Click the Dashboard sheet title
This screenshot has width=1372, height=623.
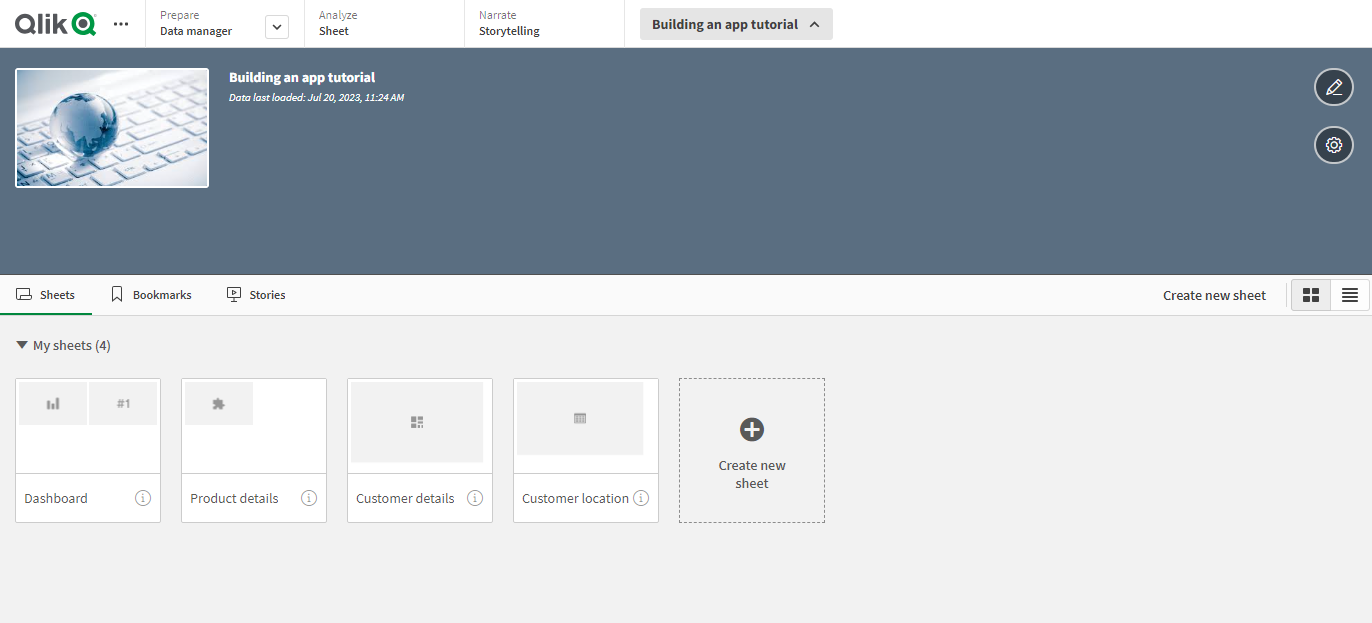coord(56,498)
